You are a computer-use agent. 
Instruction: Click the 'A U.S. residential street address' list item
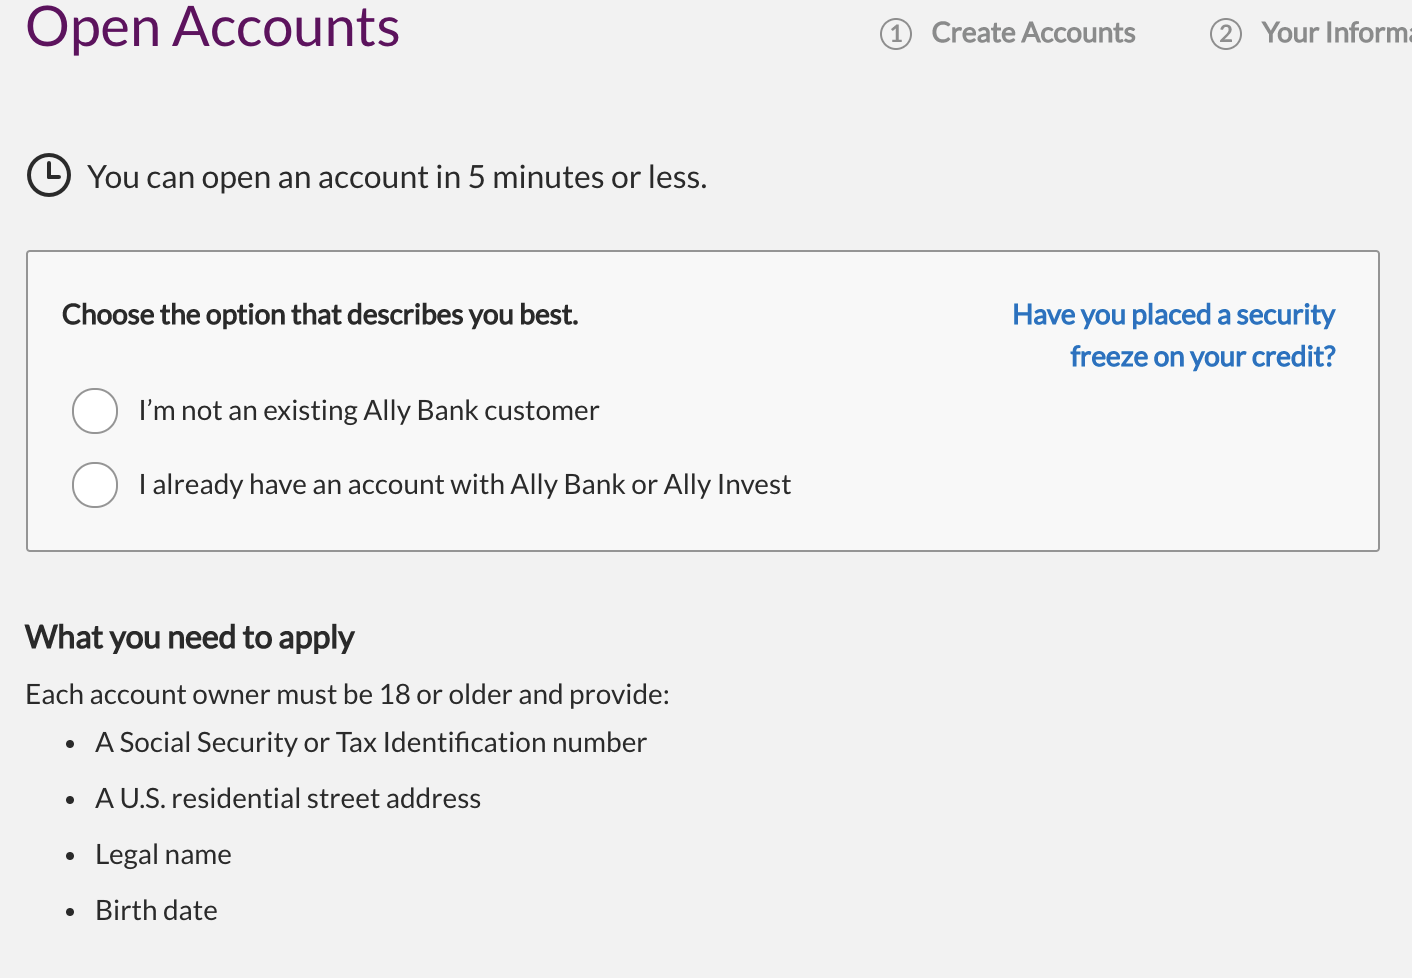pyautogui.click(x=288, y=798)
